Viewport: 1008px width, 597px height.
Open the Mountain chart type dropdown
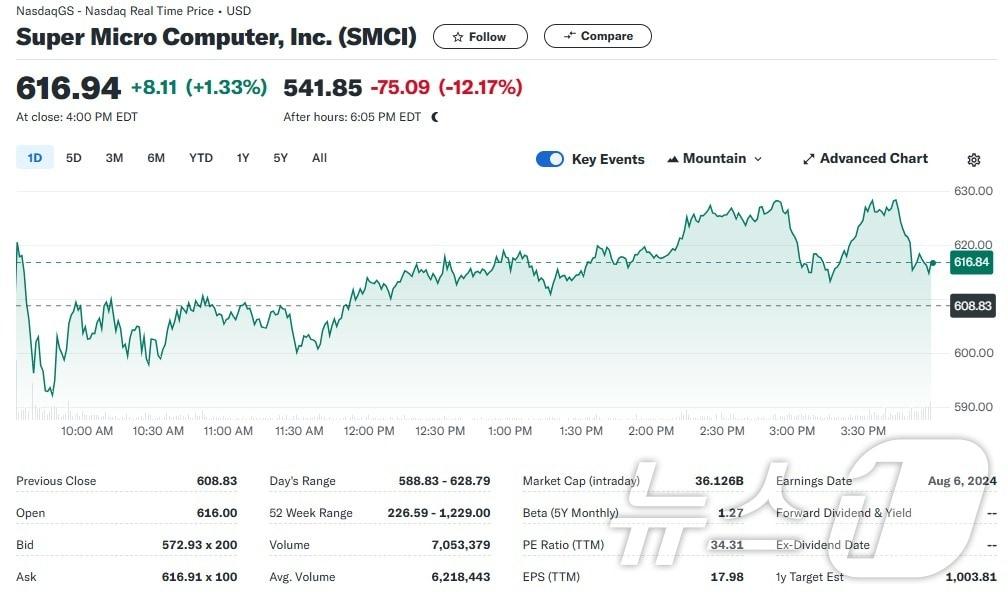(x=714, y=159)
